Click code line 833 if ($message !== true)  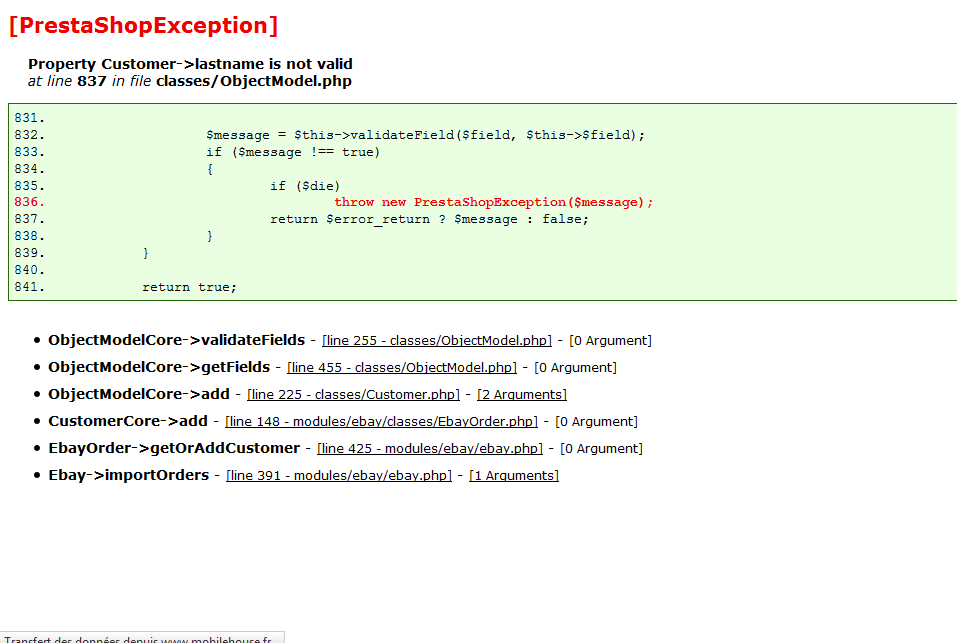[293, 152]
